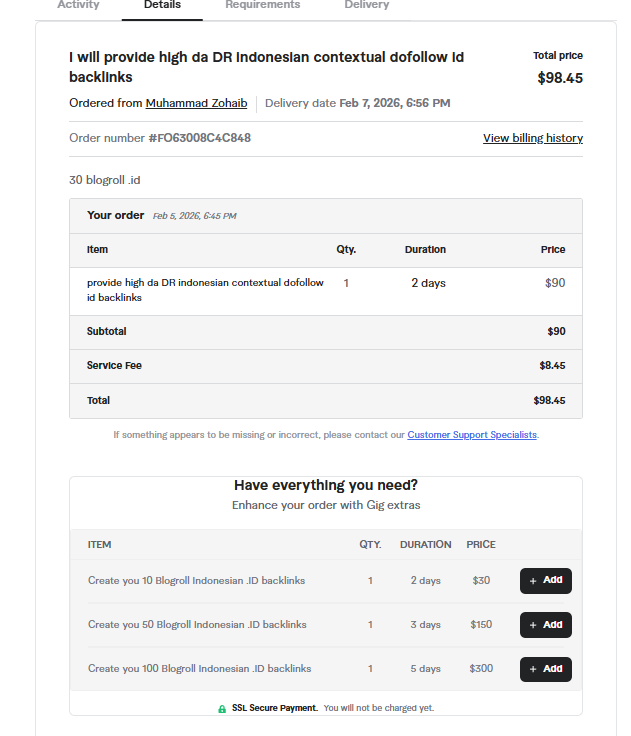Screen dimensions: 631x736
Task: Switch to the Activity tab
Action: point(78,5)
